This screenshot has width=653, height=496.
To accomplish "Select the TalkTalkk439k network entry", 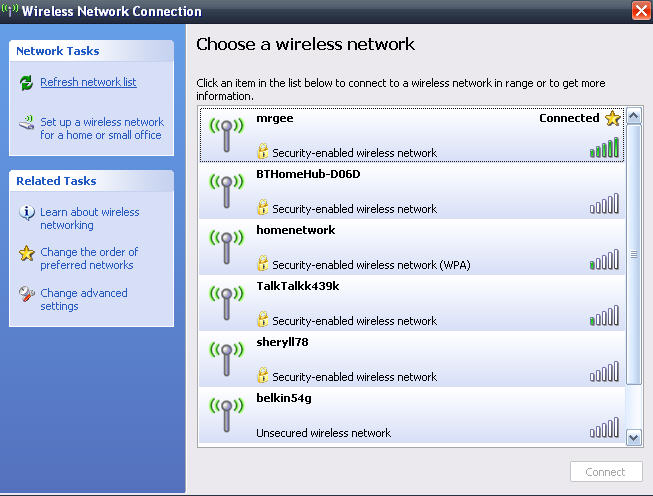I will click(412, 303).
